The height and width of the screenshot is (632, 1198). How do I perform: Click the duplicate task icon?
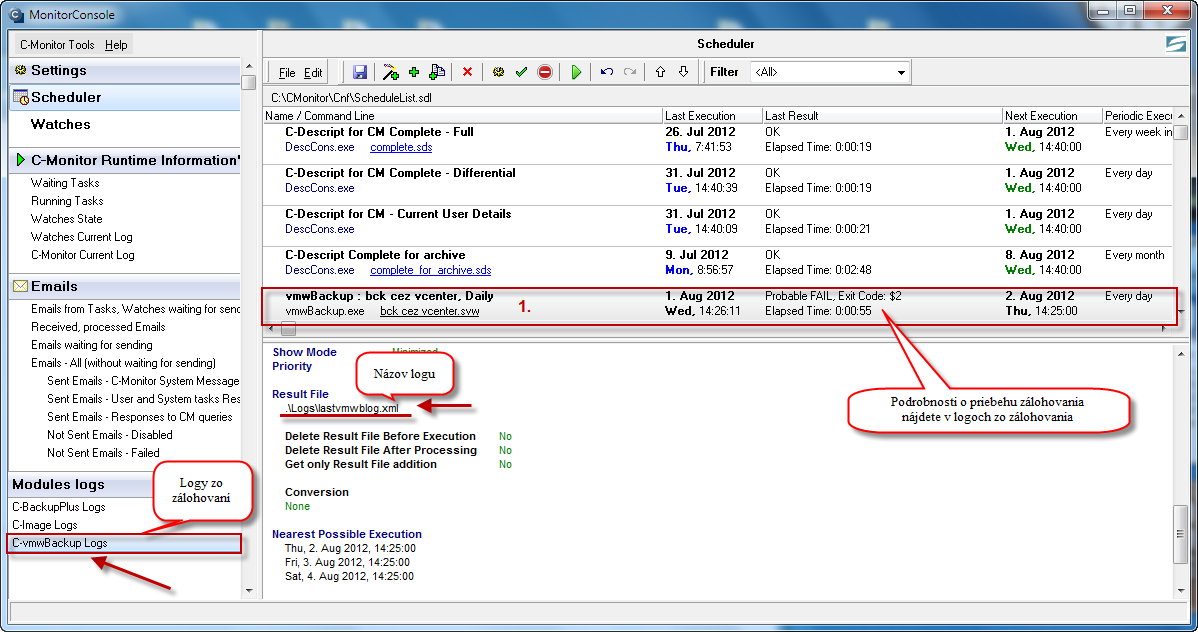pos(437,72)
